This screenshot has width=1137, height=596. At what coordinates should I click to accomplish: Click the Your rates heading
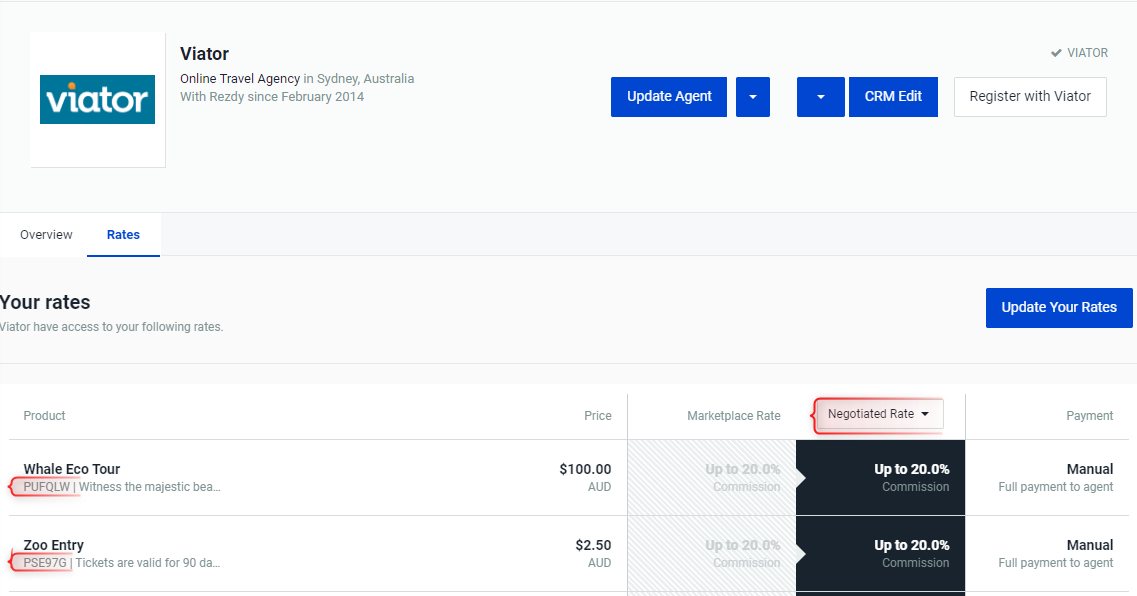pyautogui.click(x=45, y=302)
